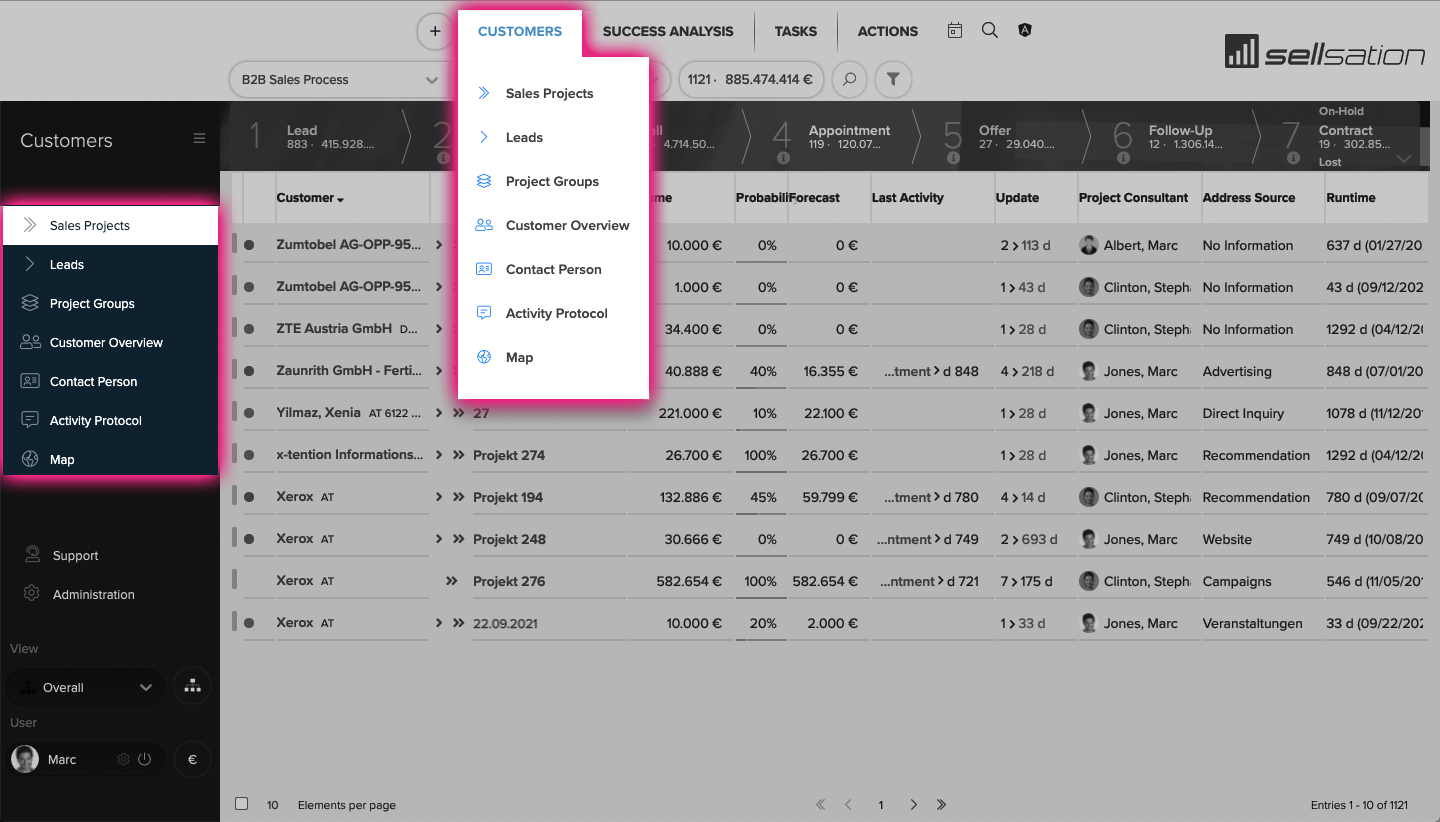Click the magnifier icon next to the calendar
The image size is (1440, 822).
point(990,31)
